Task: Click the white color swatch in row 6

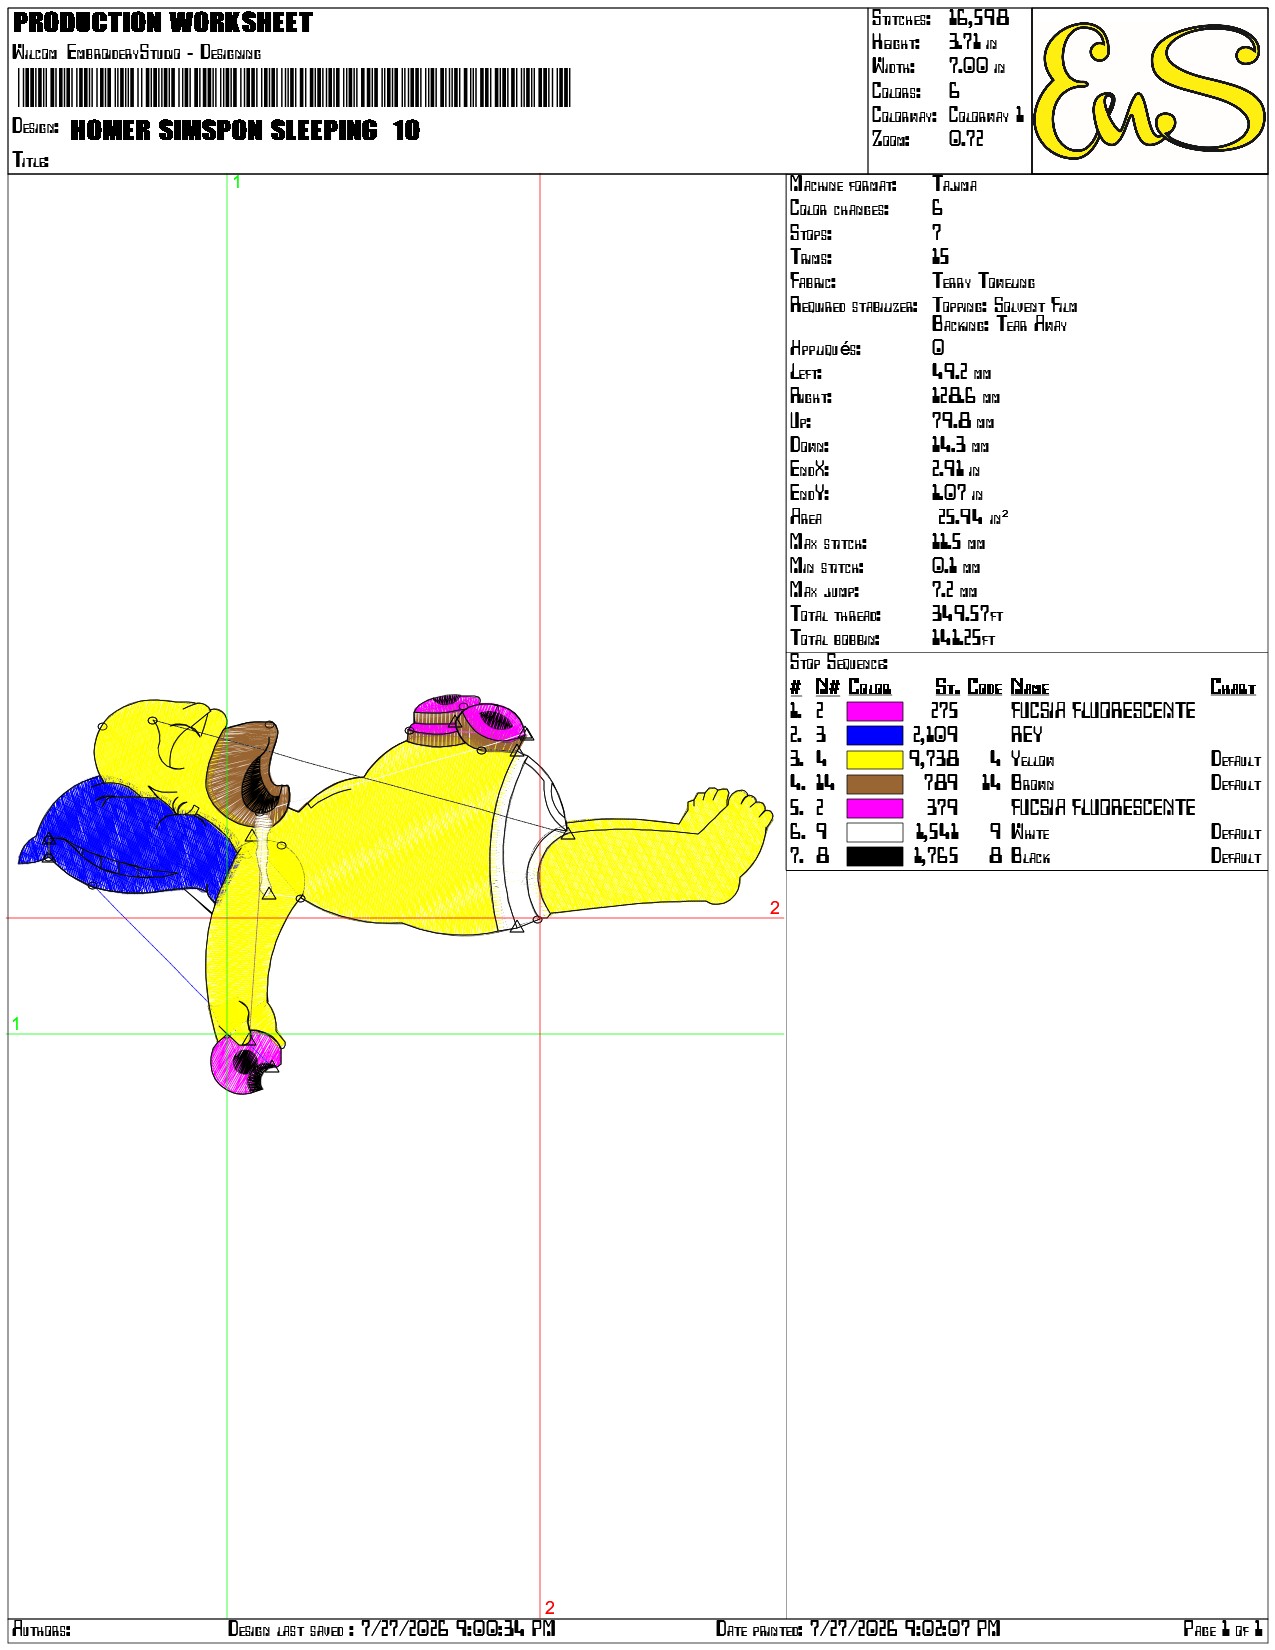Action: 874,832
